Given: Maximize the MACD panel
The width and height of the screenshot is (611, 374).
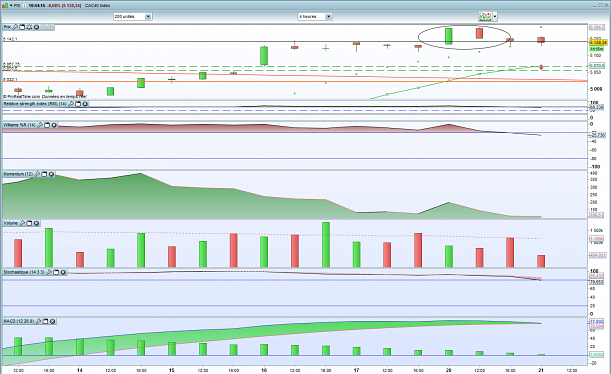Looking at the screenshot, I should (45, 321).
